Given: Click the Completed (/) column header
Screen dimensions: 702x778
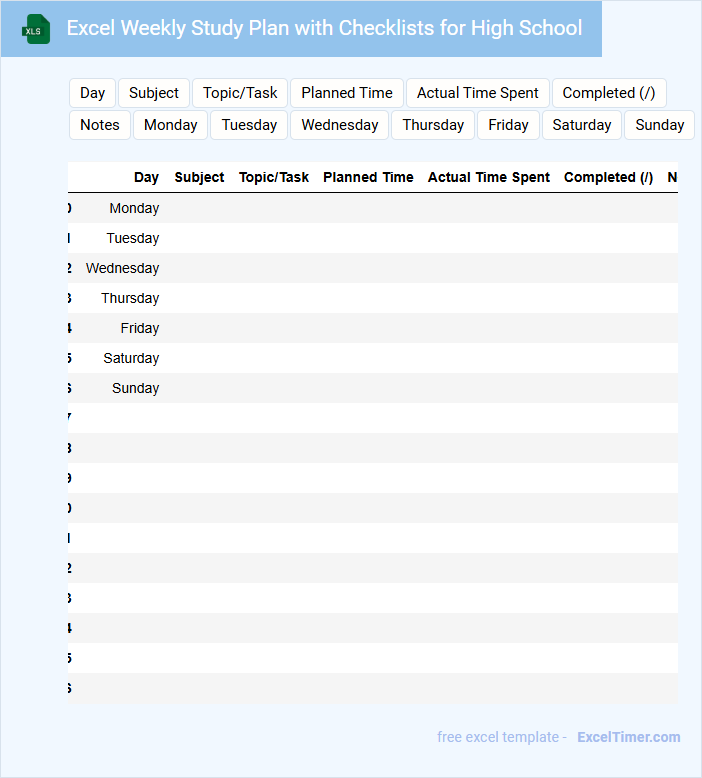Looking at the screenshot, I should (608, 177).
